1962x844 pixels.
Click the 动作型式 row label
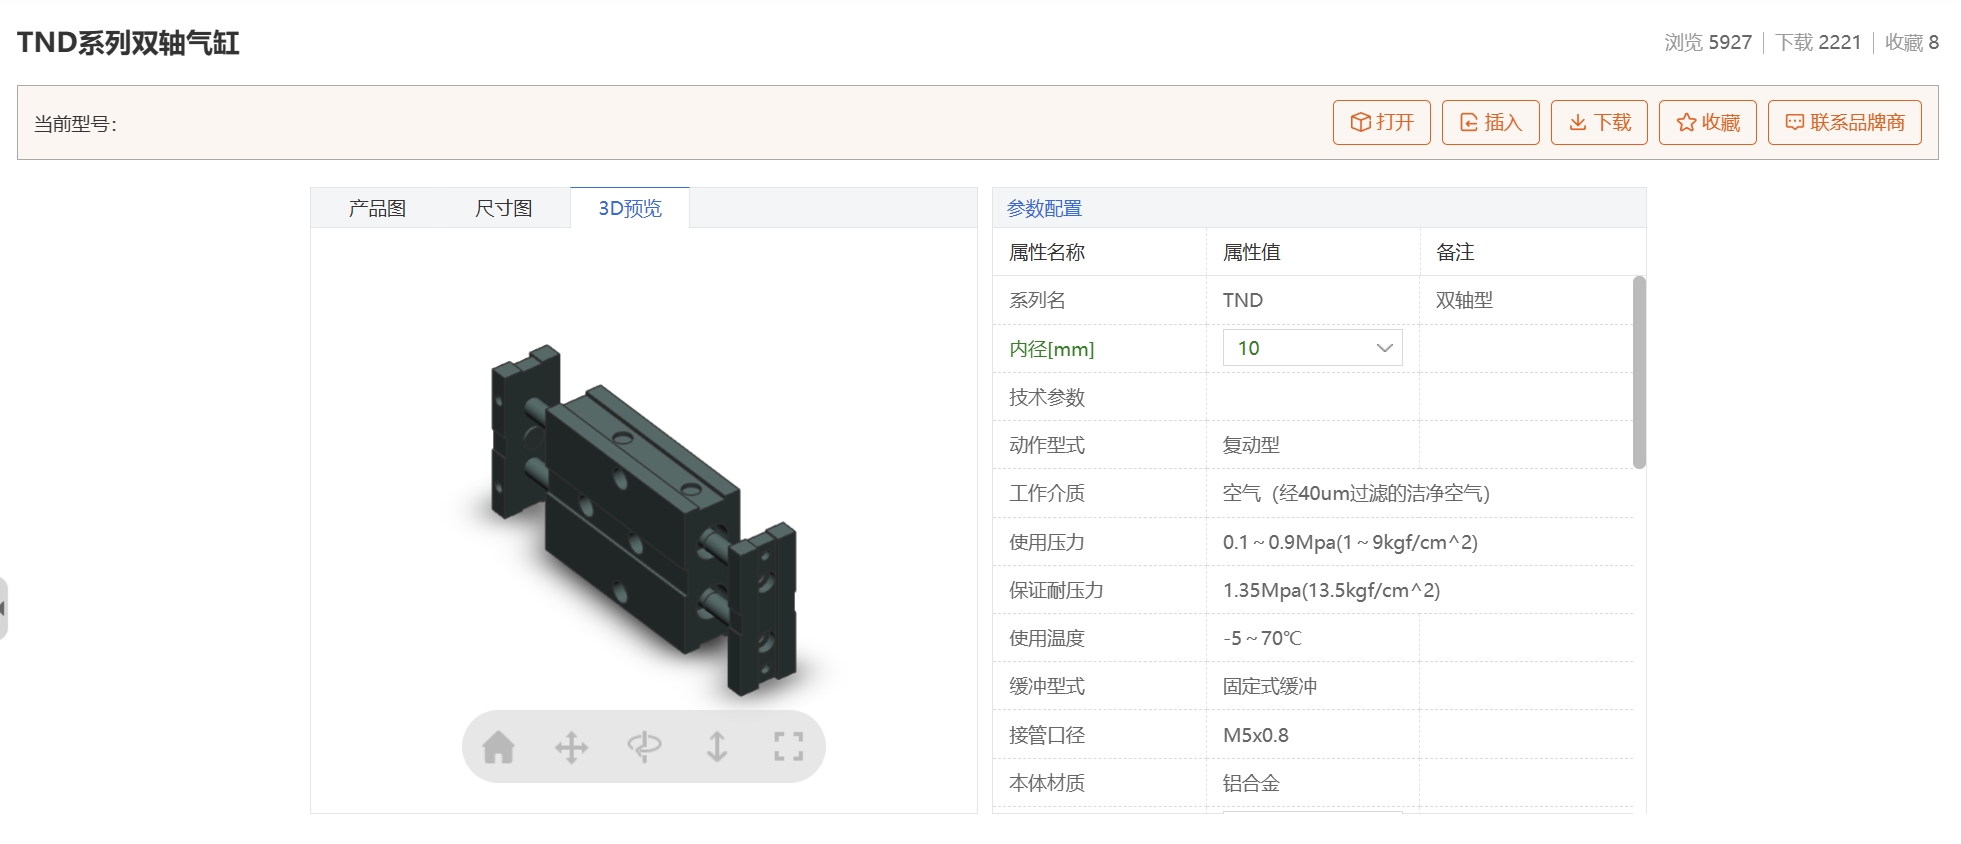click(x=1047, y=445)
